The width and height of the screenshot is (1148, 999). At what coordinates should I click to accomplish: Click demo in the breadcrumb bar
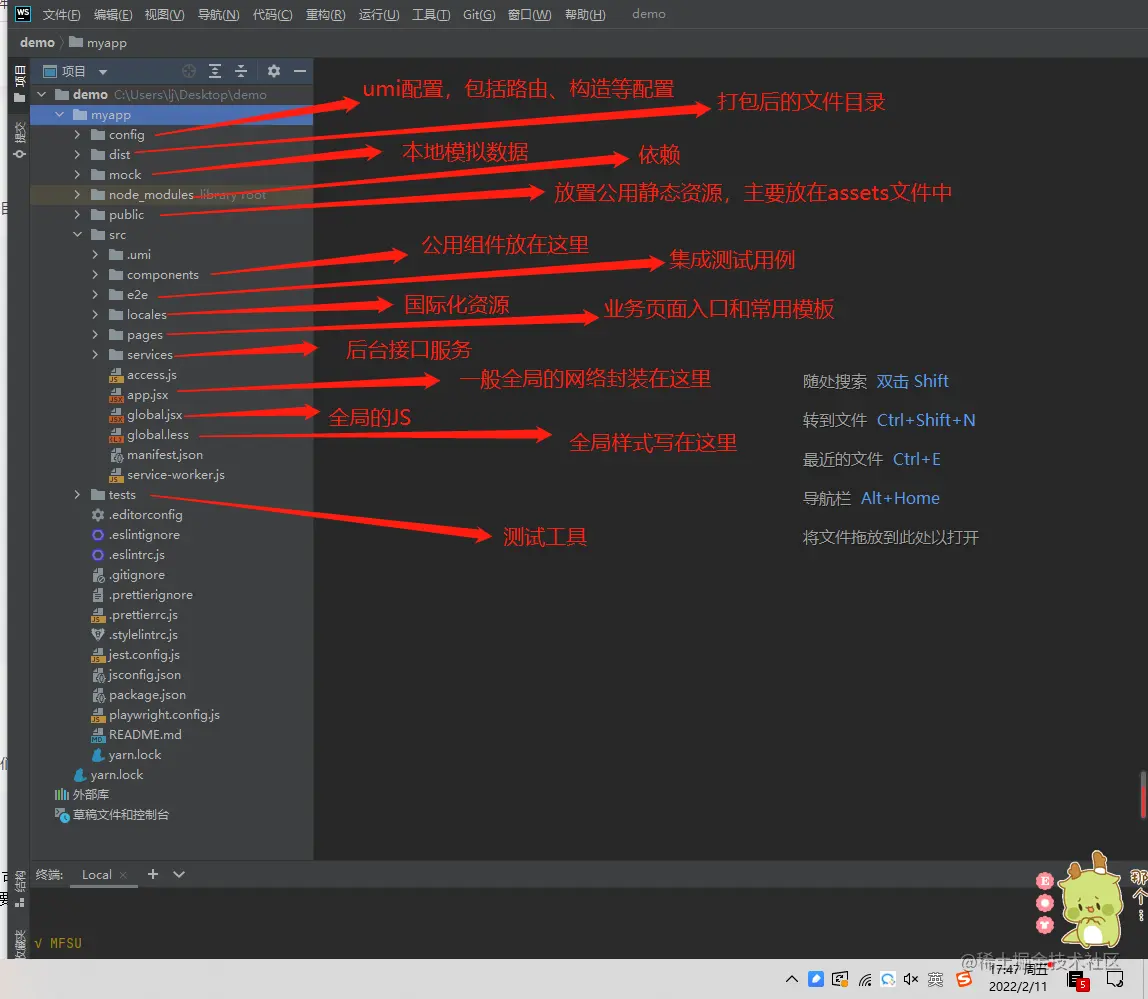pos(37,42)
